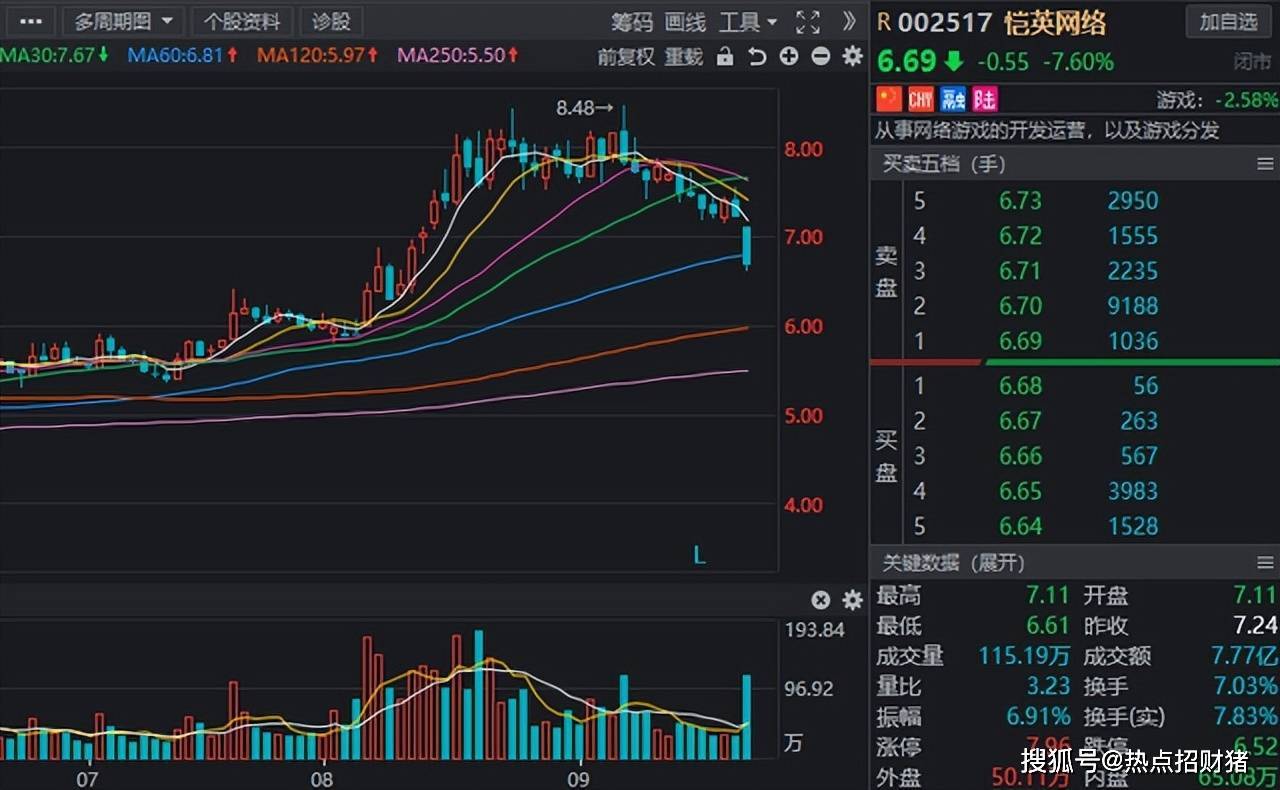Screen dimensions: 1280x790
Task: Click the CHY currency icon
Action: 920,98
